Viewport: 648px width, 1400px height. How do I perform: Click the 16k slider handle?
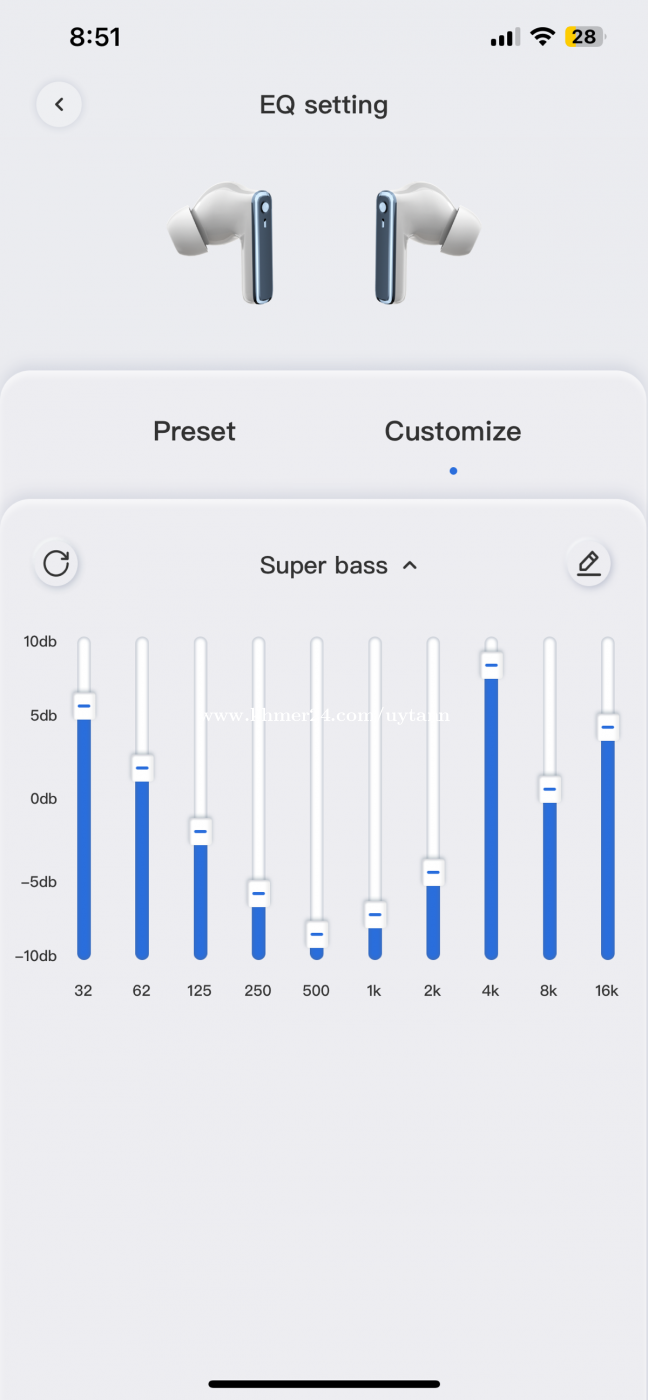607,727
